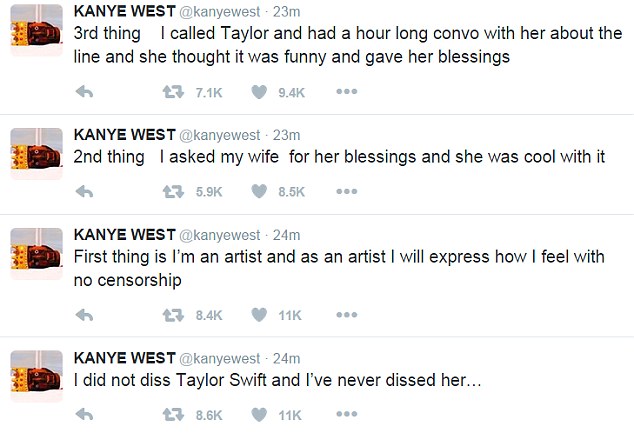Show more actions on 'did not diss' tweet
Viewport: 634px width, 433px height.
click(x=347, y=413)
